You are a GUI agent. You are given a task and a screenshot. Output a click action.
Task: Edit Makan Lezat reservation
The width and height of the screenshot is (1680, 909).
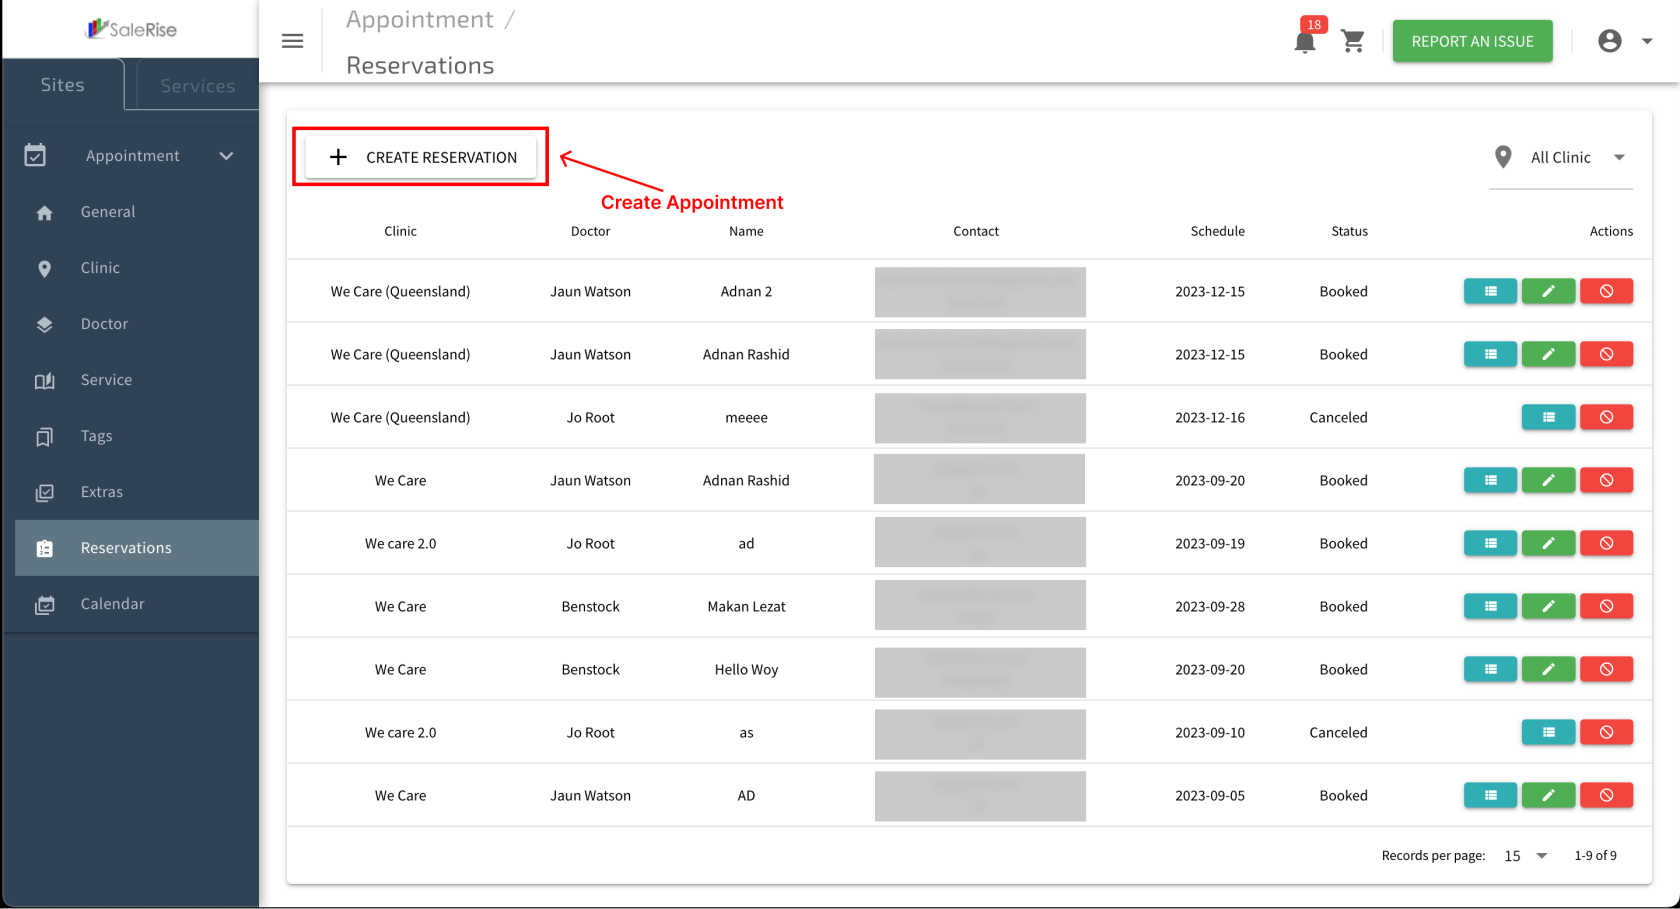[x=1548, y=606]
